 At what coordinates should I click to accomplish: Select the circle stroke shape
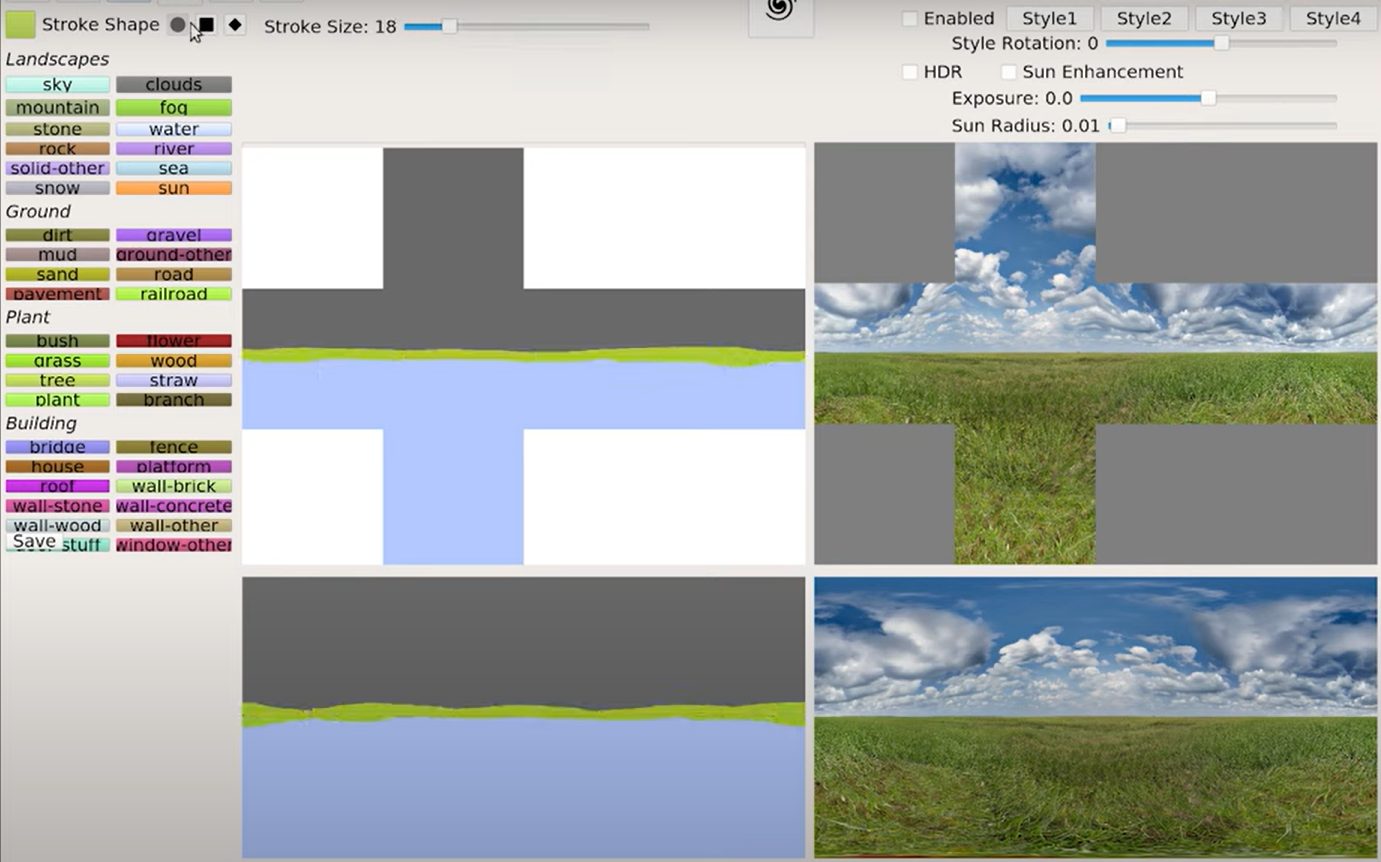pyautogui.click(x=178, y=25)
